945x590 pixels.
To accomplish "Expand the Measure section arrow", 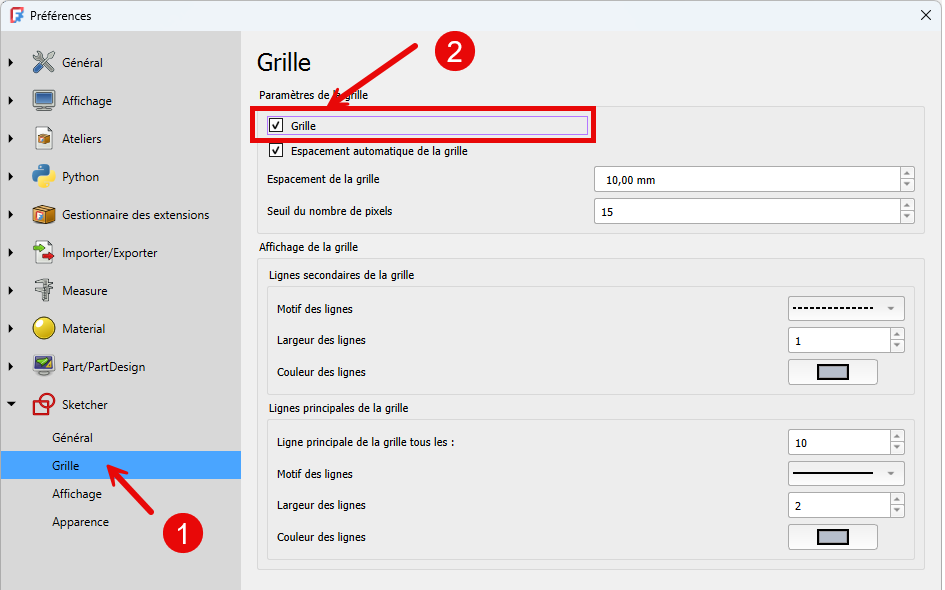I will point(11,290).
